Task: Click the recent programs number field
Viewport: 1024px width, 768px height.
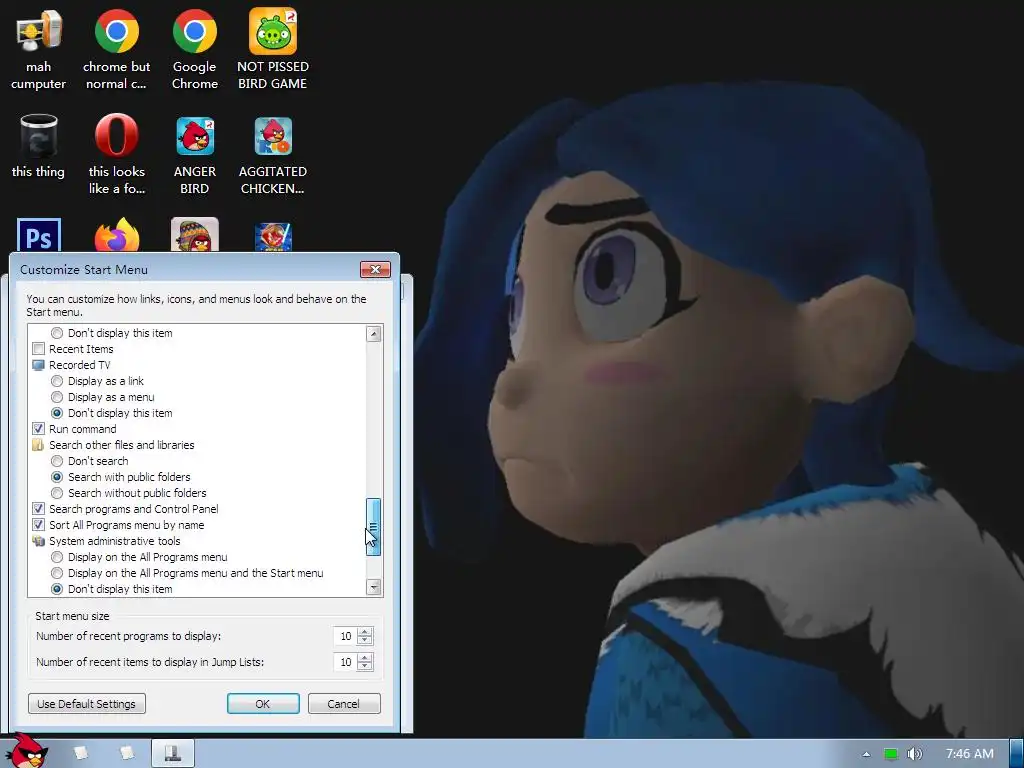Action: point(345,636)
